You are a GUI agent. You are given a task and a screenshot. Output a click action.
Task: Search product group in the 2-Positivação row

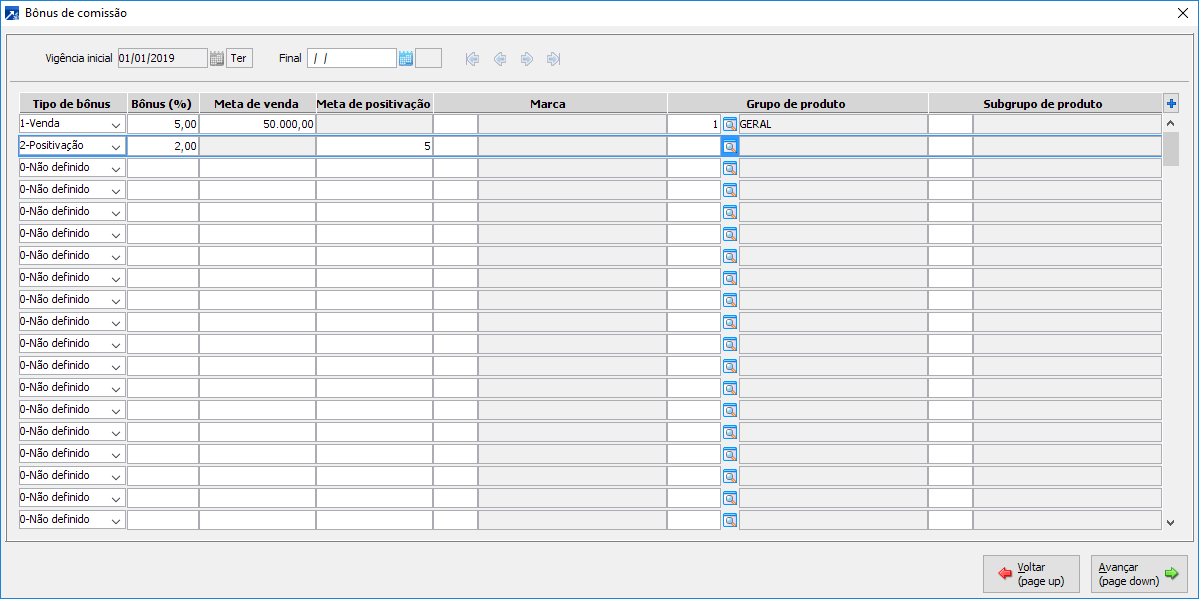click(x=730, y=146)
